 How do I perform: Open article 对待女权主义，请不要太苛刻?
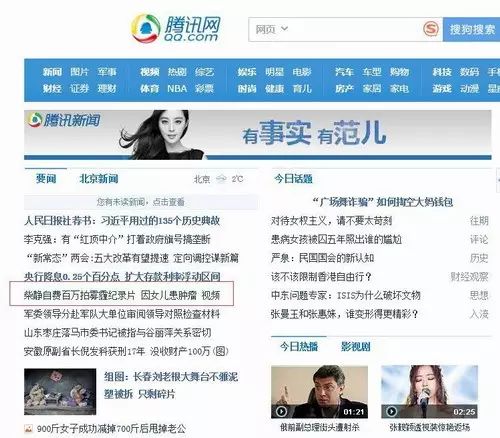[331, 221]
